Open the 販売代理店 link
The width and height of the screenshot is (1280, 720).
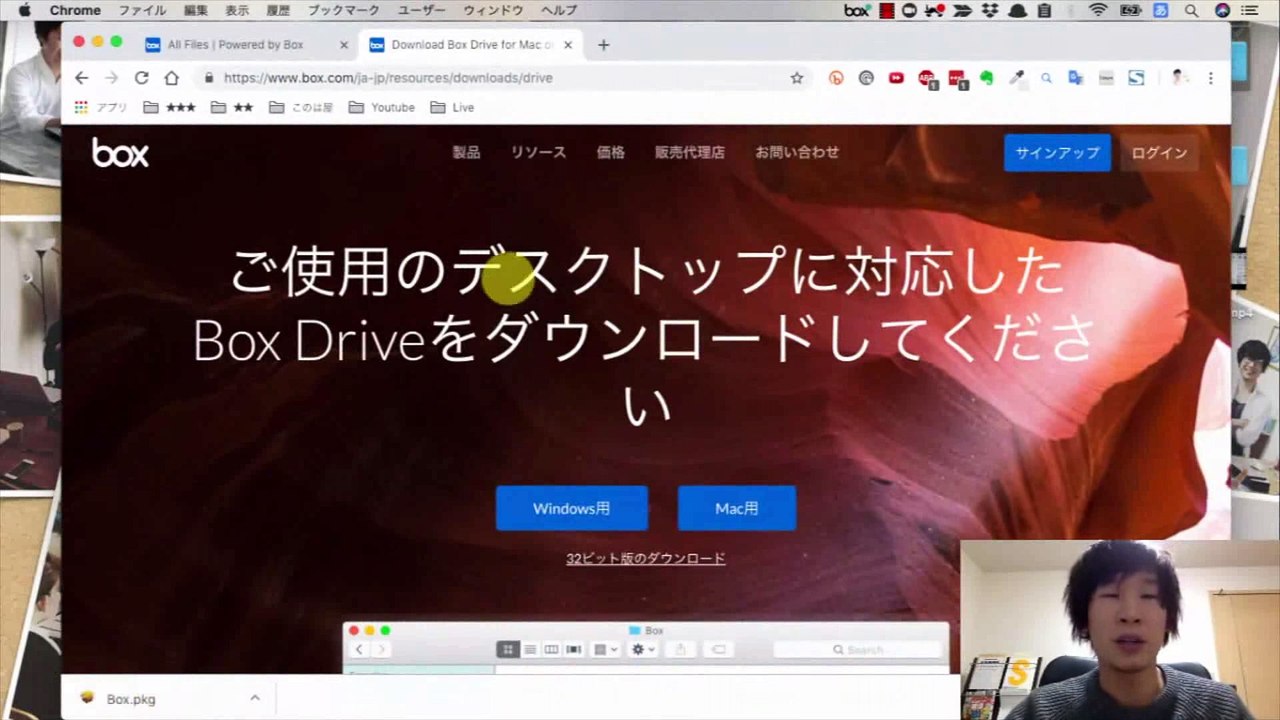(x=690, y=152)
